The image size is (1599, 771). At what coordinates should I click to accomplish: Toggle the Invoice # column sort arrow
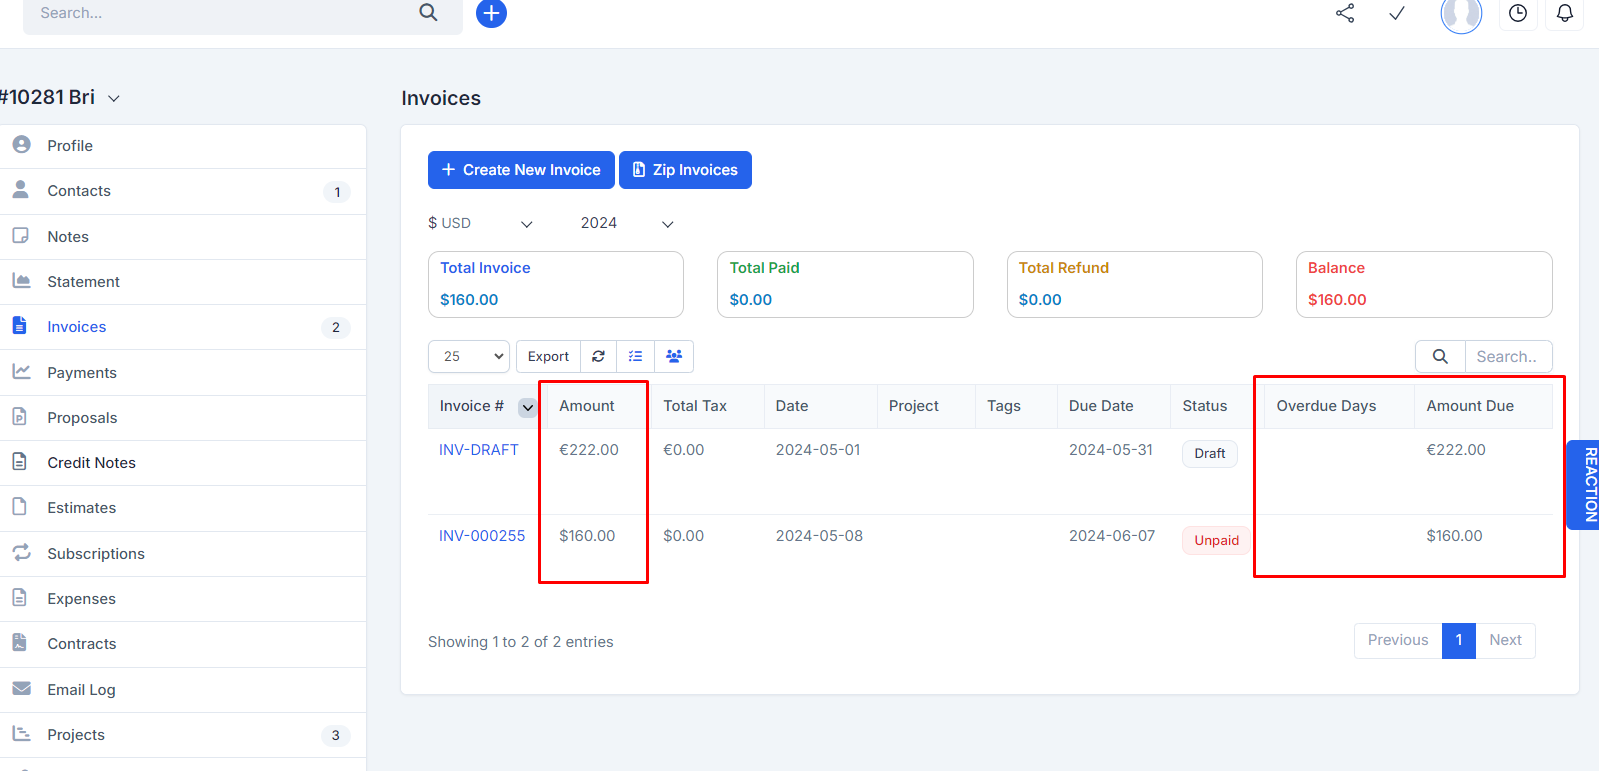point(527,407)
